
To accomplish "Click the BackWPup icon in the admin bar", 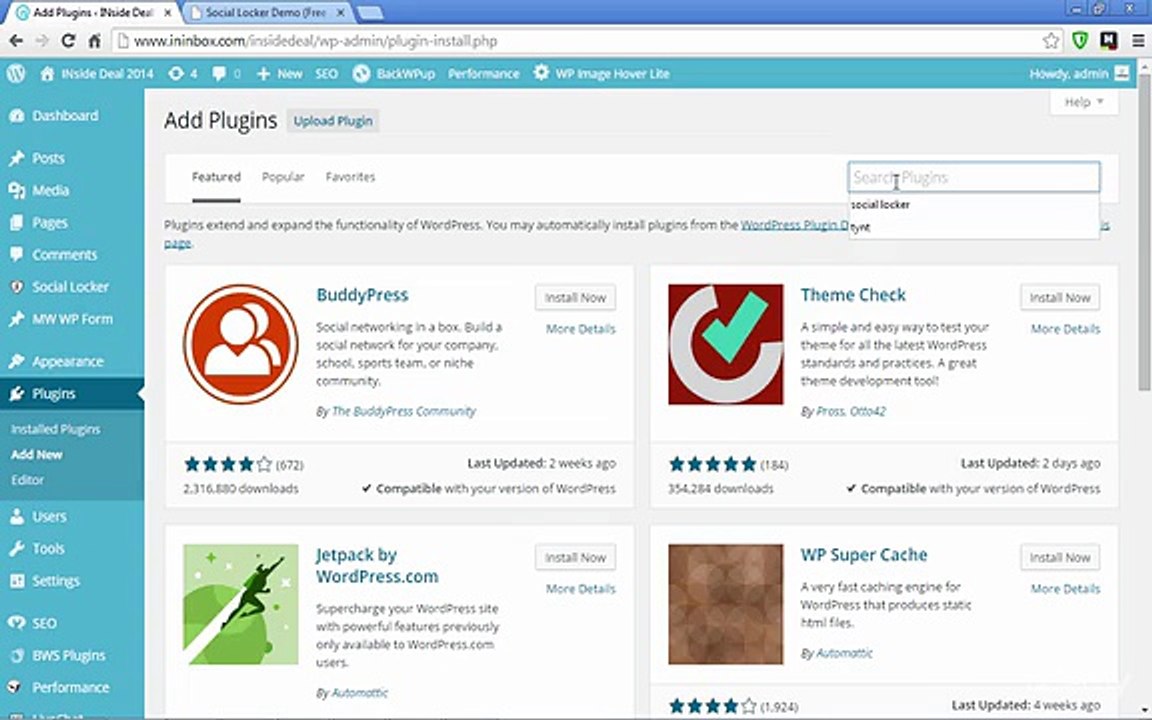I will pos(361,73).
